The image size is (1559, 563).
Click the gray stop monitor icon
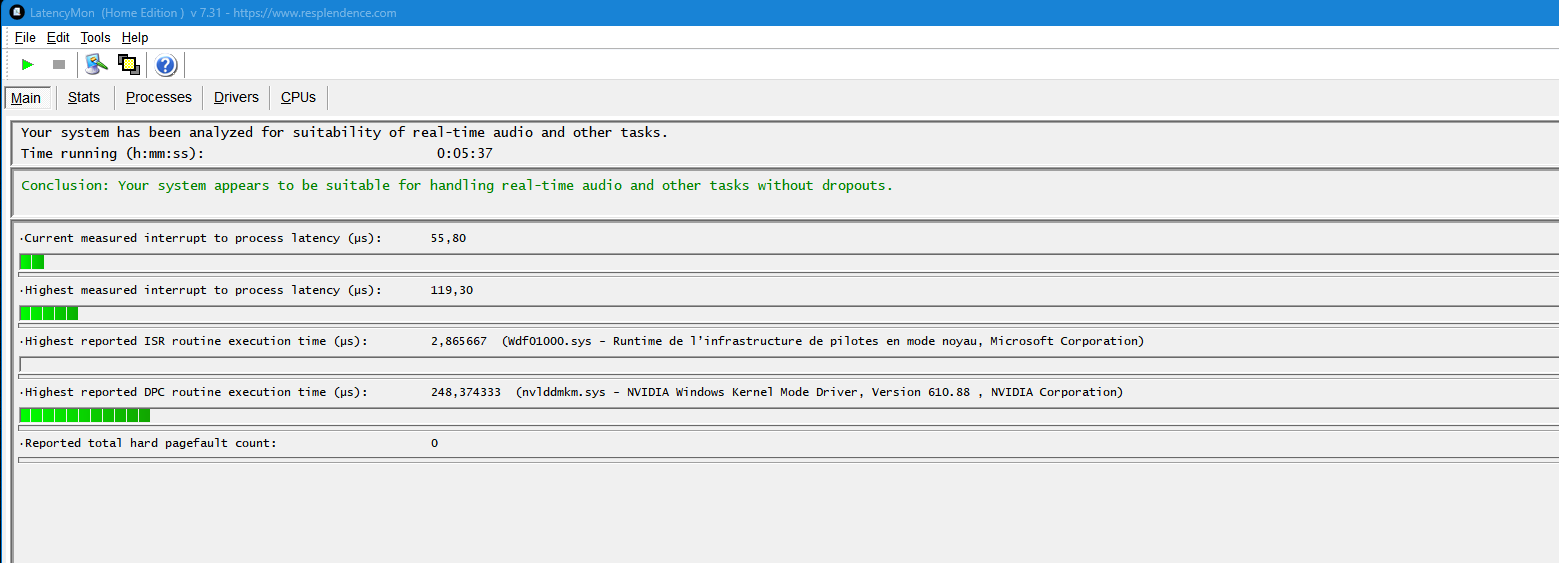(59, 65)
